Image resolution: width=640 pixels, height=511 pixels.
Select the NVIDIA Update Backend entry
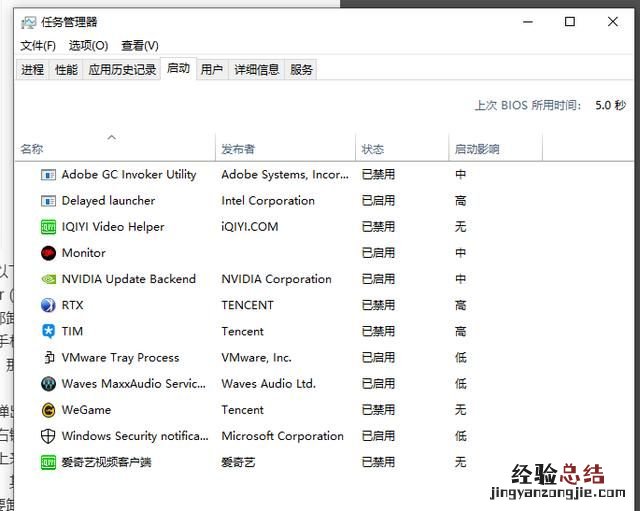point(324,279)
